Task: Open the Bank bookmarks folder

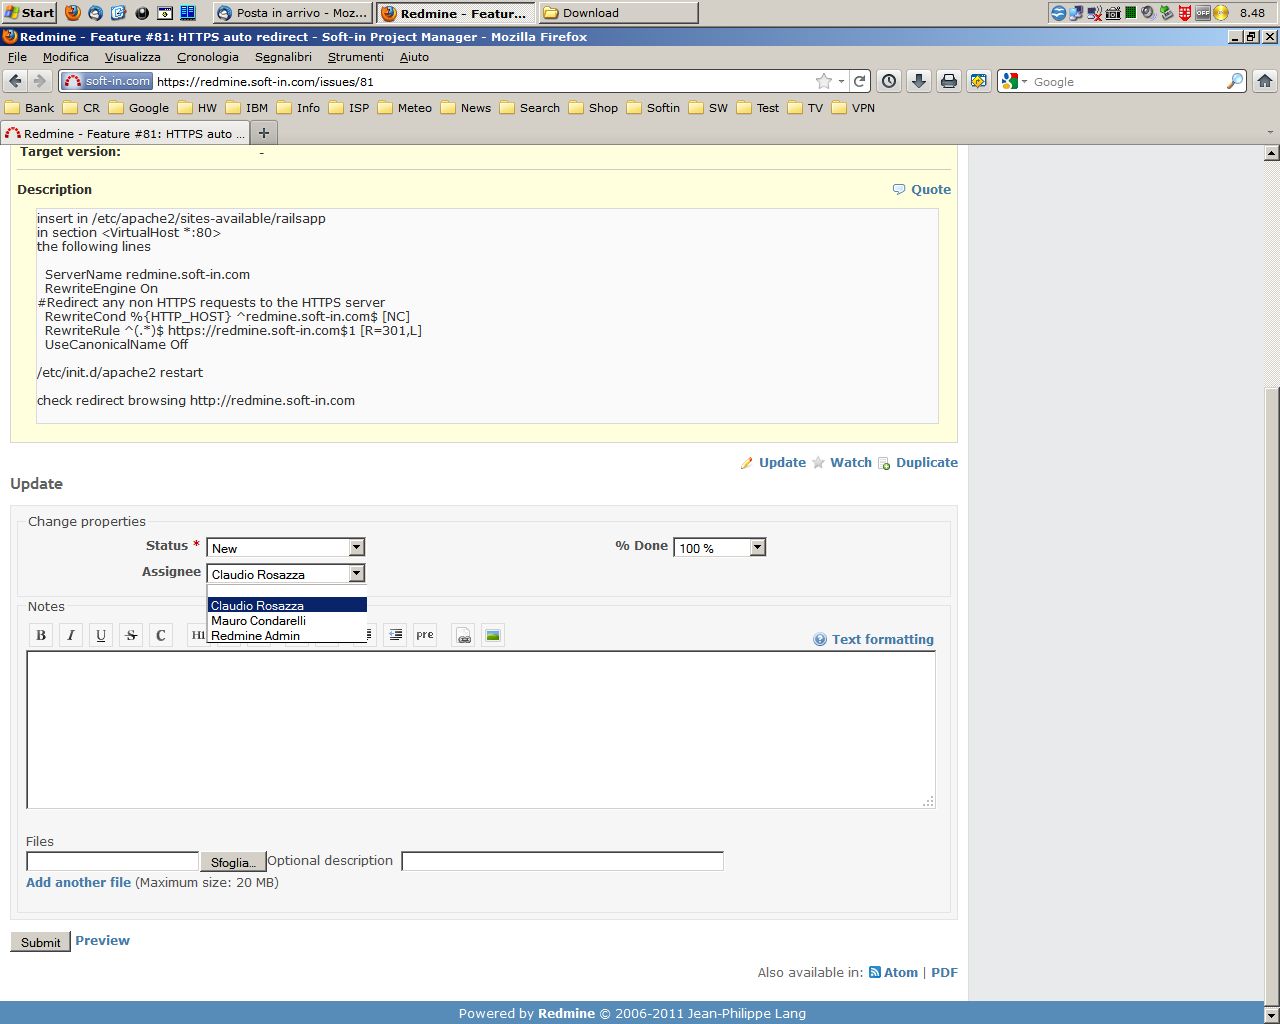Action: tap(30, 107)
